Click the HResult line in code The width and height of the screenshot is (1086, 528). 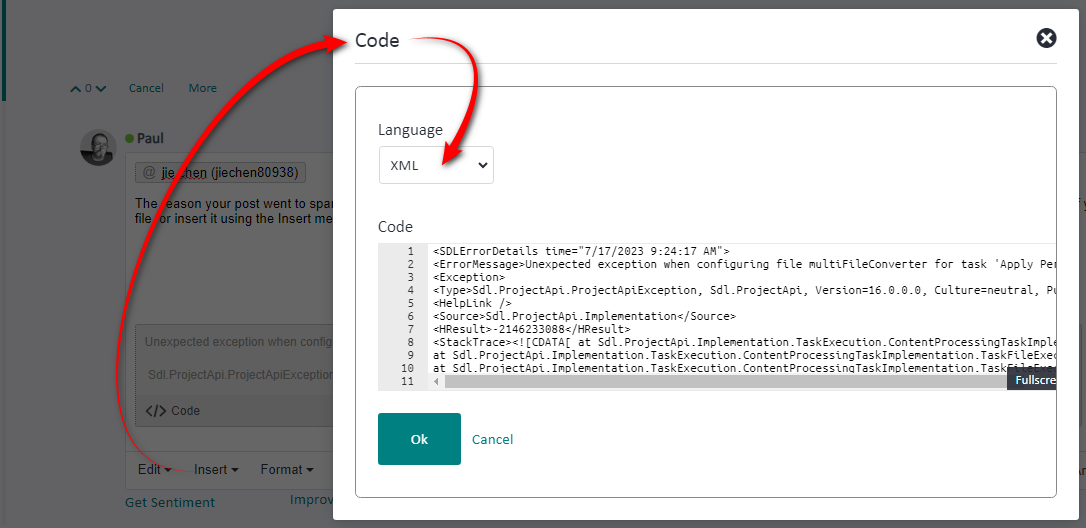[531, 329]
